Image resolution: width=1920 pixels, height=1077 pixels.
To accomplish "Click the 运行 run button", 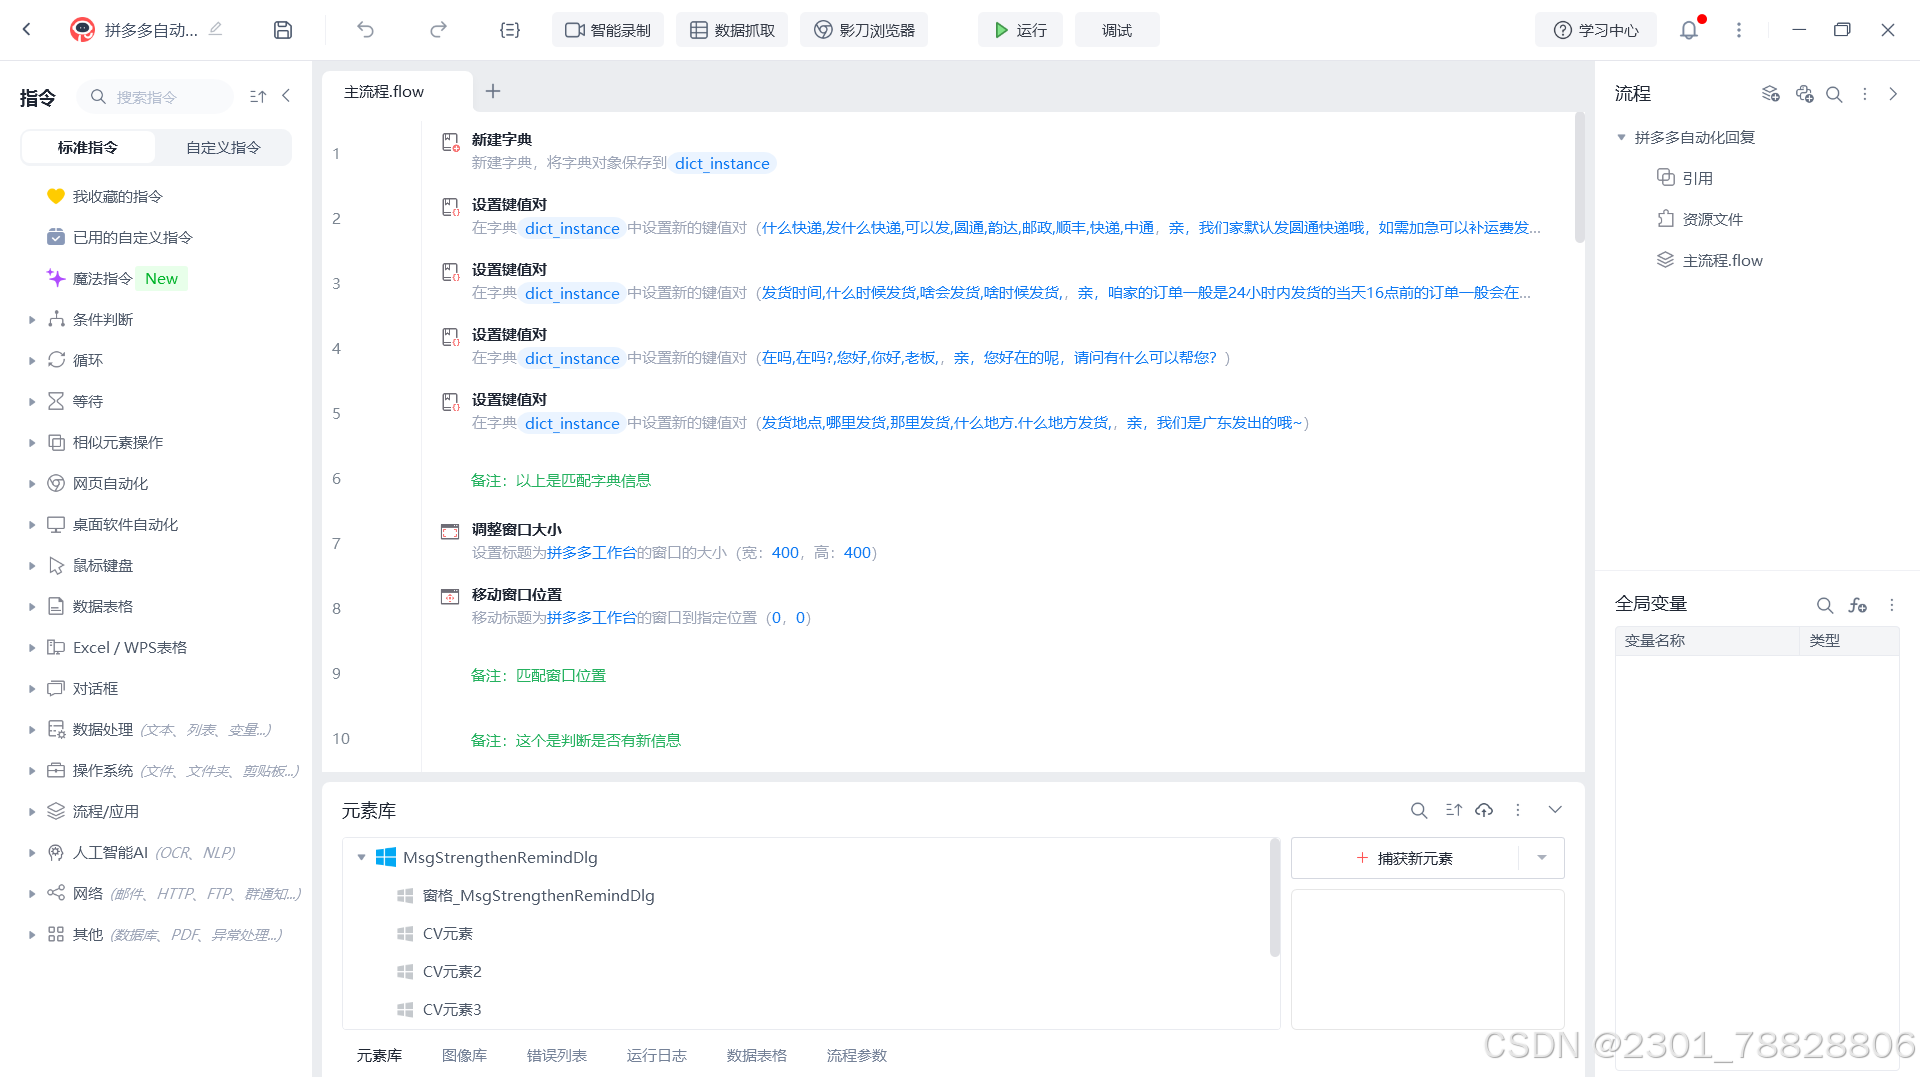I will pos(1020,30).
